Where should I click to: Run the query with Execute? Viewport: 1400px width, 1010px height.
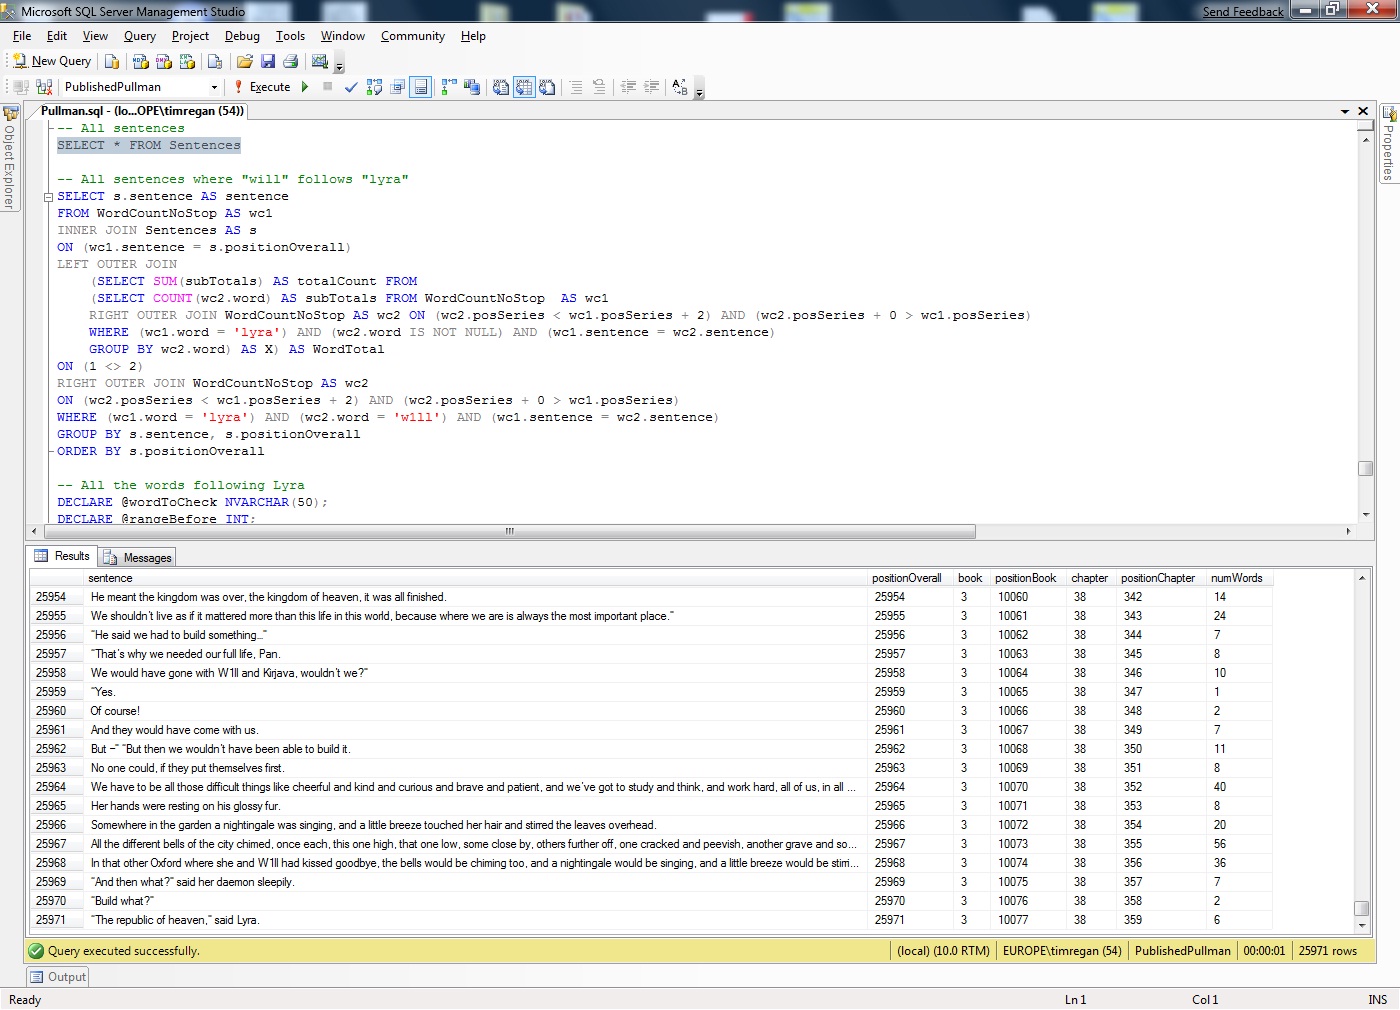click(x=263, y=87)
